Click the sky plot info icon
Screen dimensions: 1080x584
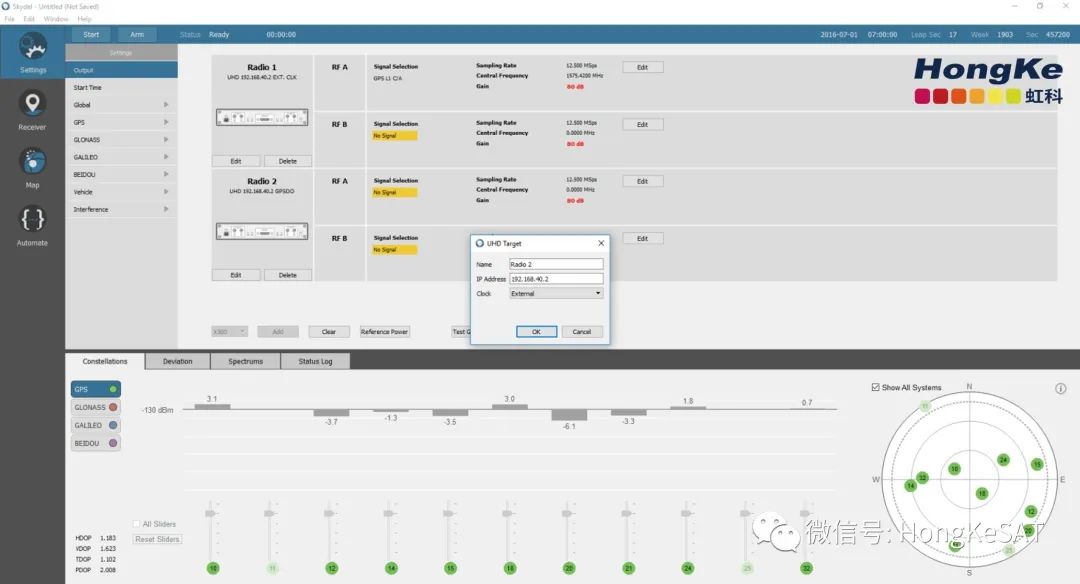point(1060,388)
